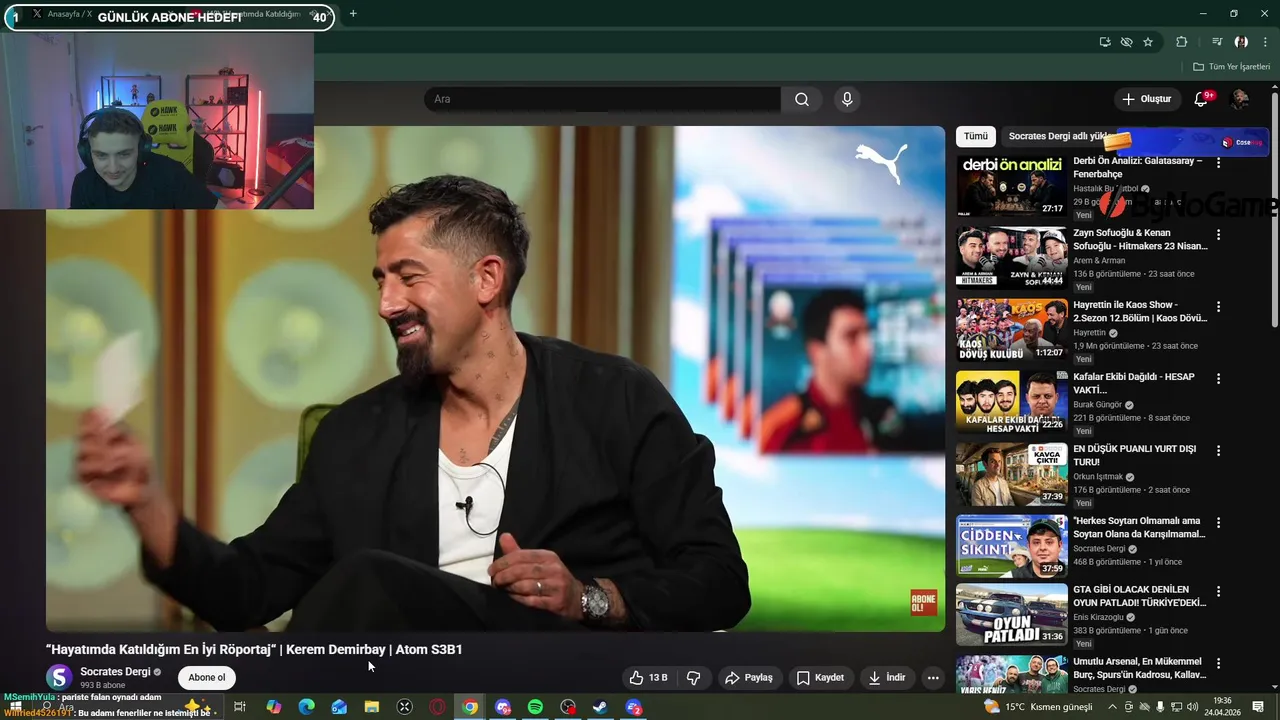Viewport: 1280px width, 720px height.
Task: Open Tüm Yer İşaretleri bookmarks folder
Action: click(x=1231, y=67)
